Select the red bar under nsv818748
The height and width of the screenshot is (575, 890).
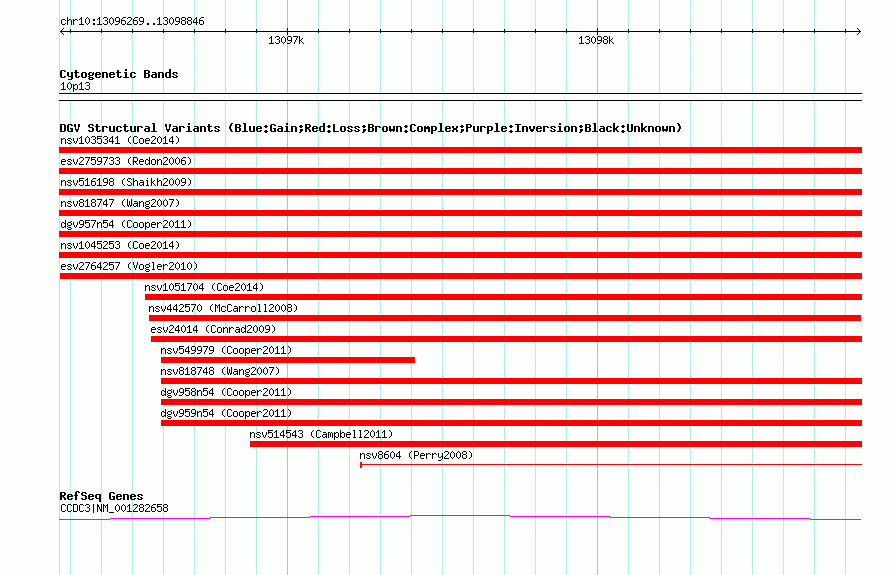click(x=511, y=381)
